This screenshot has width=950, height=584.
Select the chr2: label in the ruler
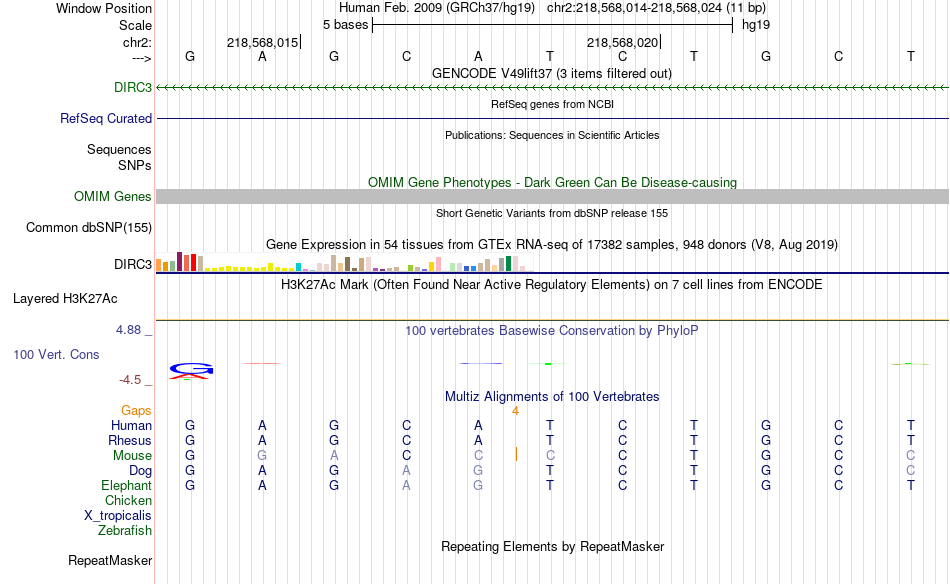click(137, 42)
